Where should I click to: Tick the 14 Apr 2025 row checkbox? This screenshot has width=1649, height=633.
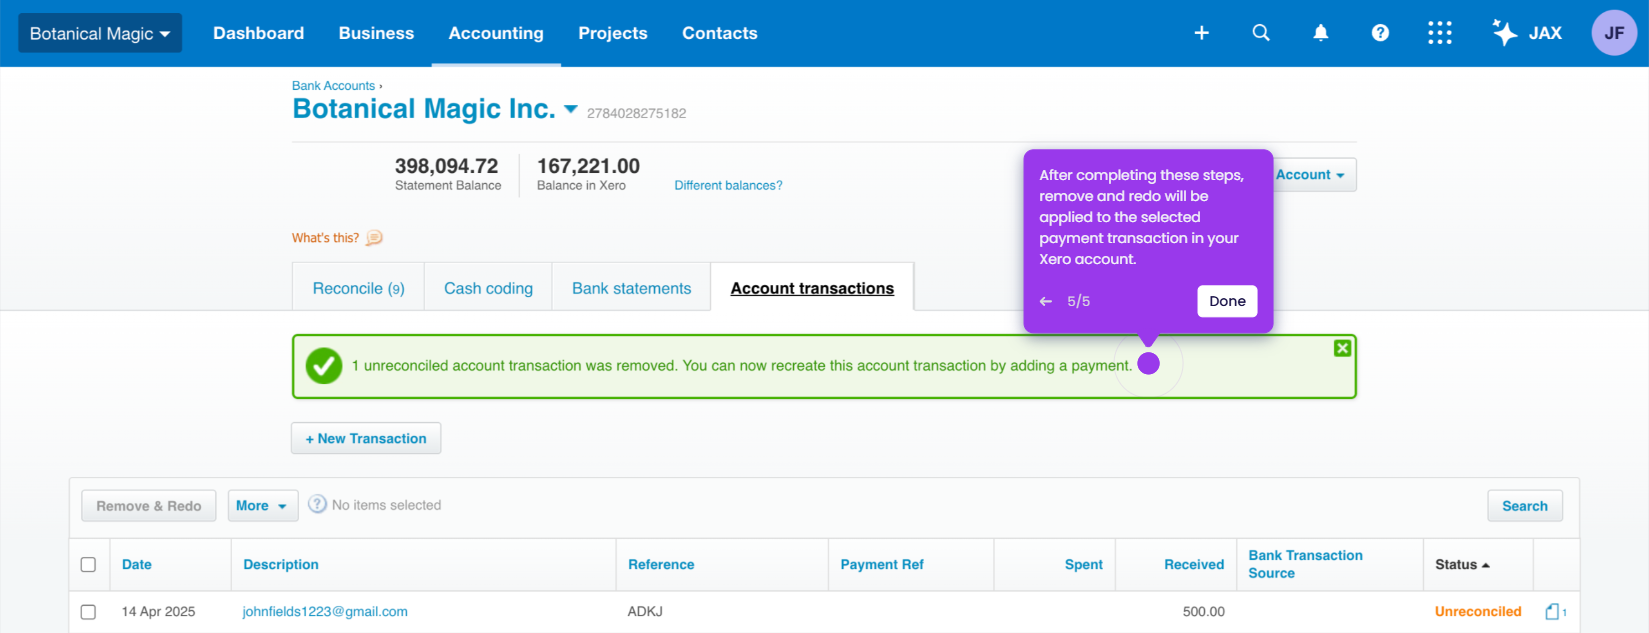click(88, 612)
